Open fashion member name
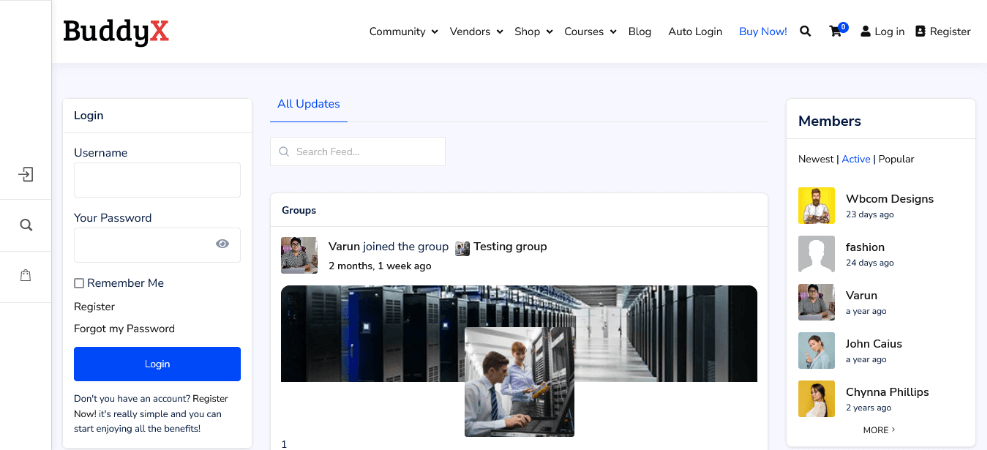The image size is (987, 450). (865, 247)
